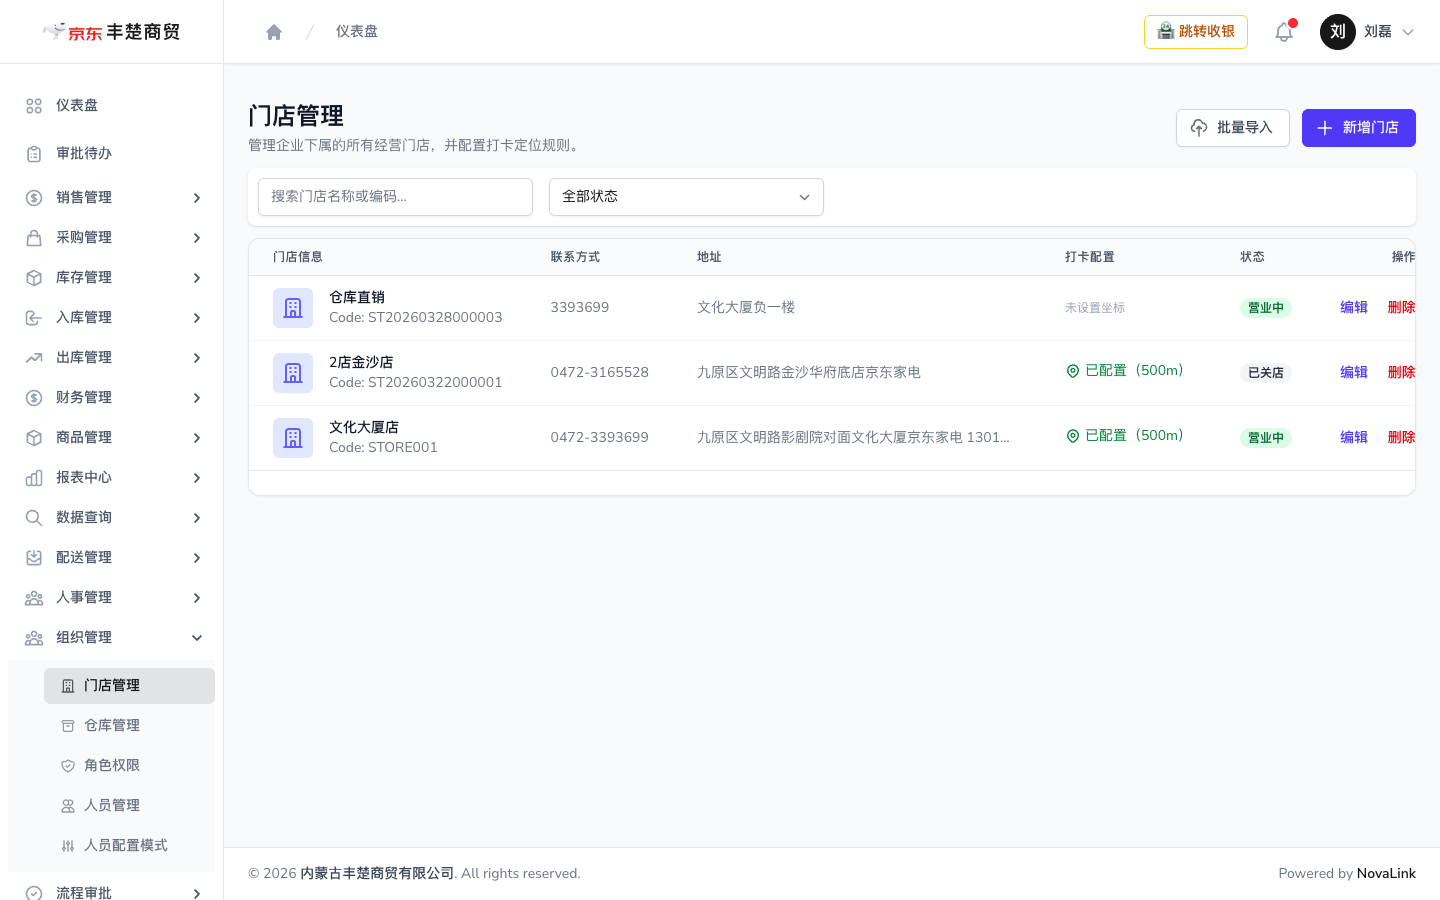The height and width of the screenshot is (900, 1440).
Task: Click the 仪表盘 sidebar icon
Action: 34,106
